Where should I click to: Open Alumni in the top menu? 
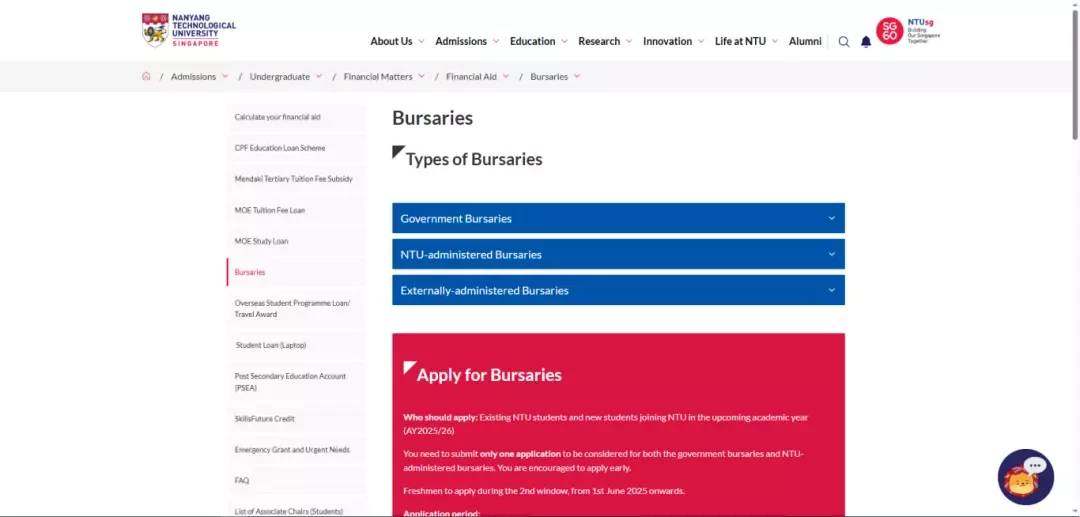pyautogui.click(x=805, y=41)
